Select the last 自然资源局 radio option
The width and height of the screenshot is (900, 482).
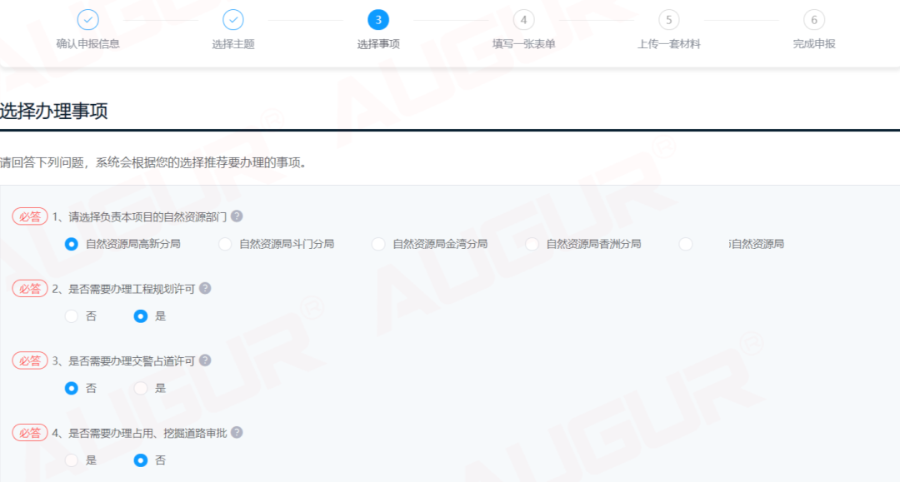(685, 244)
